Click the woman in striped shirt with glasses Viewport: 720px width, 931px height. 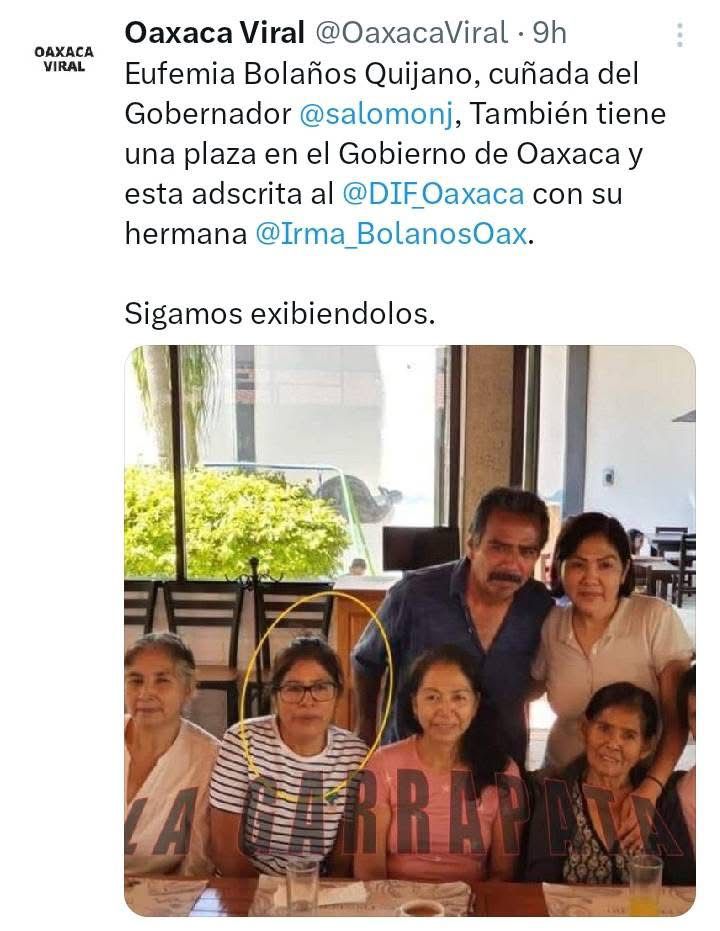pos(291,754)
